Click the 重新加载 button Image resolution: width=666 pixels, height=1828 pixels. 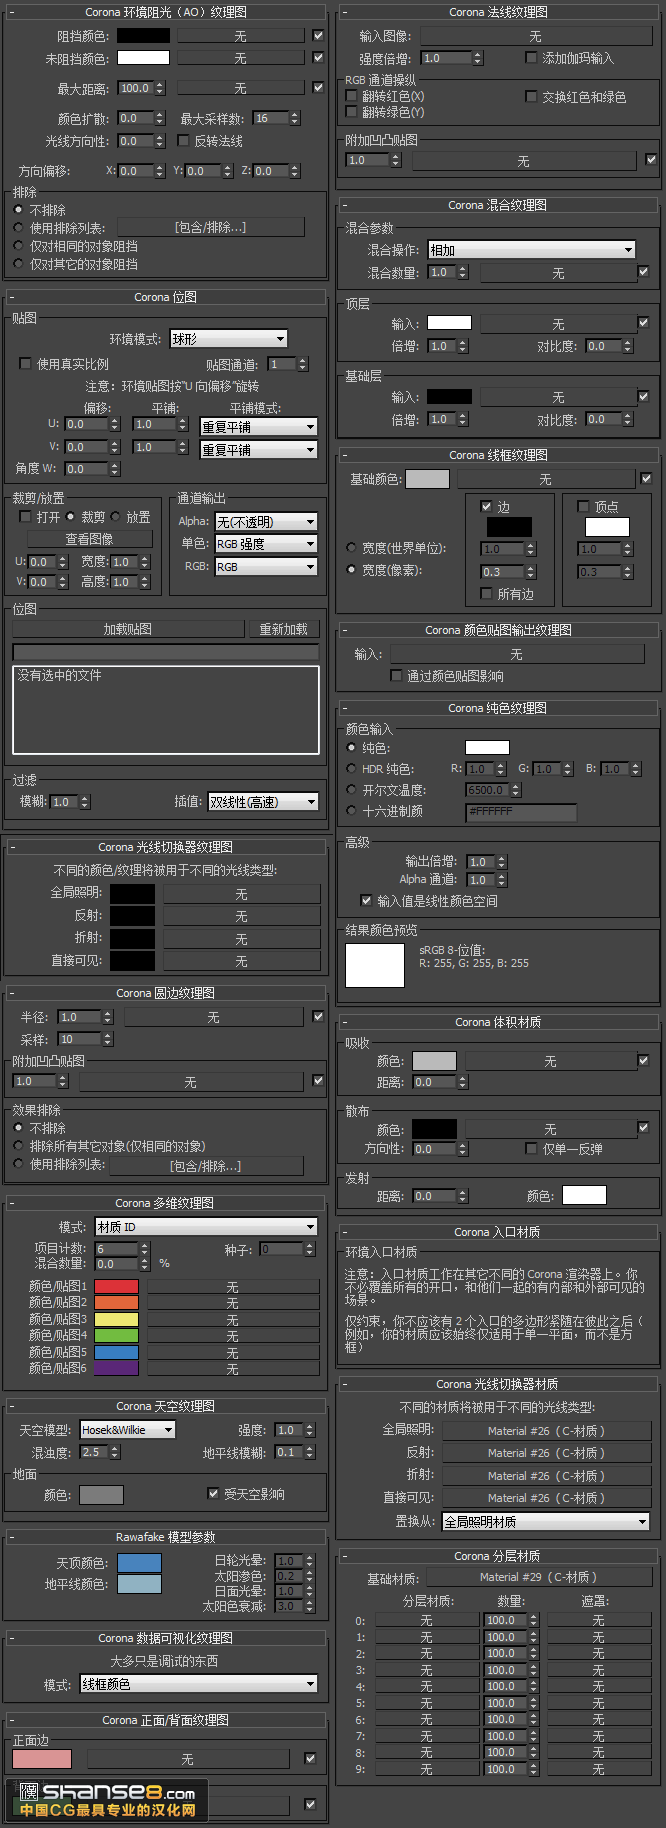tap(283, 629)
